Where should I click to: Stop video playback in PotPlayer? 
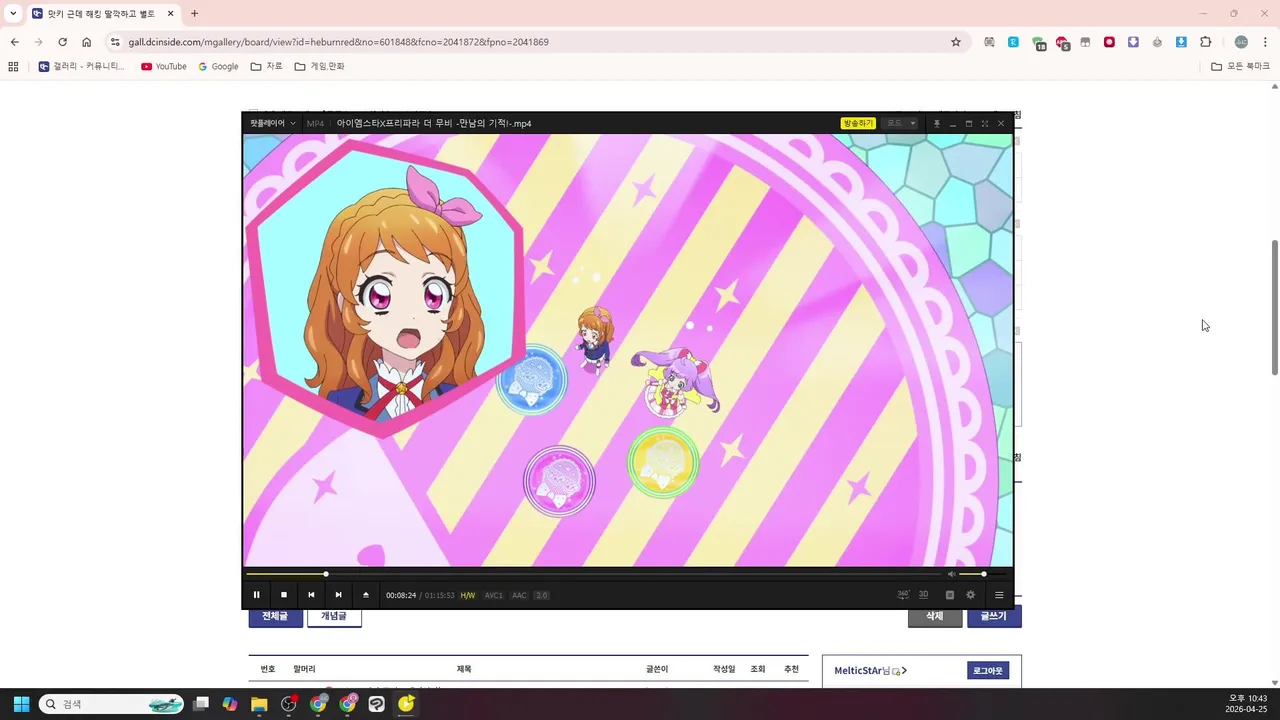coord(284,595)
